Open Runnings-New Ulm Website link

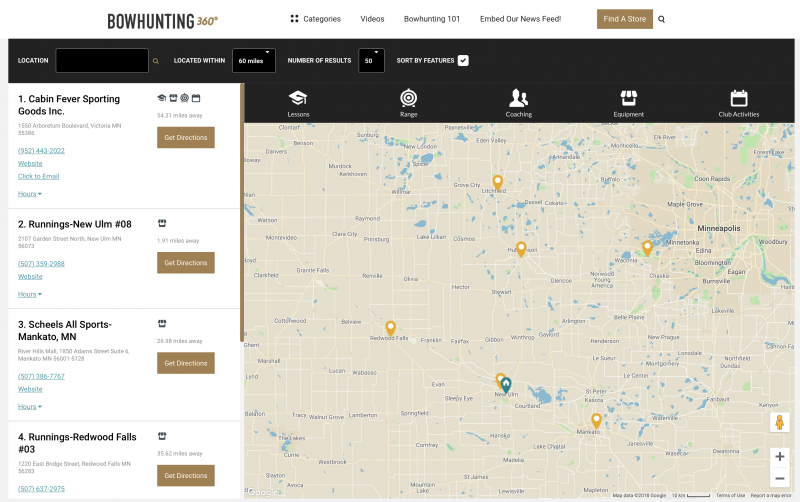coord(30,277)
